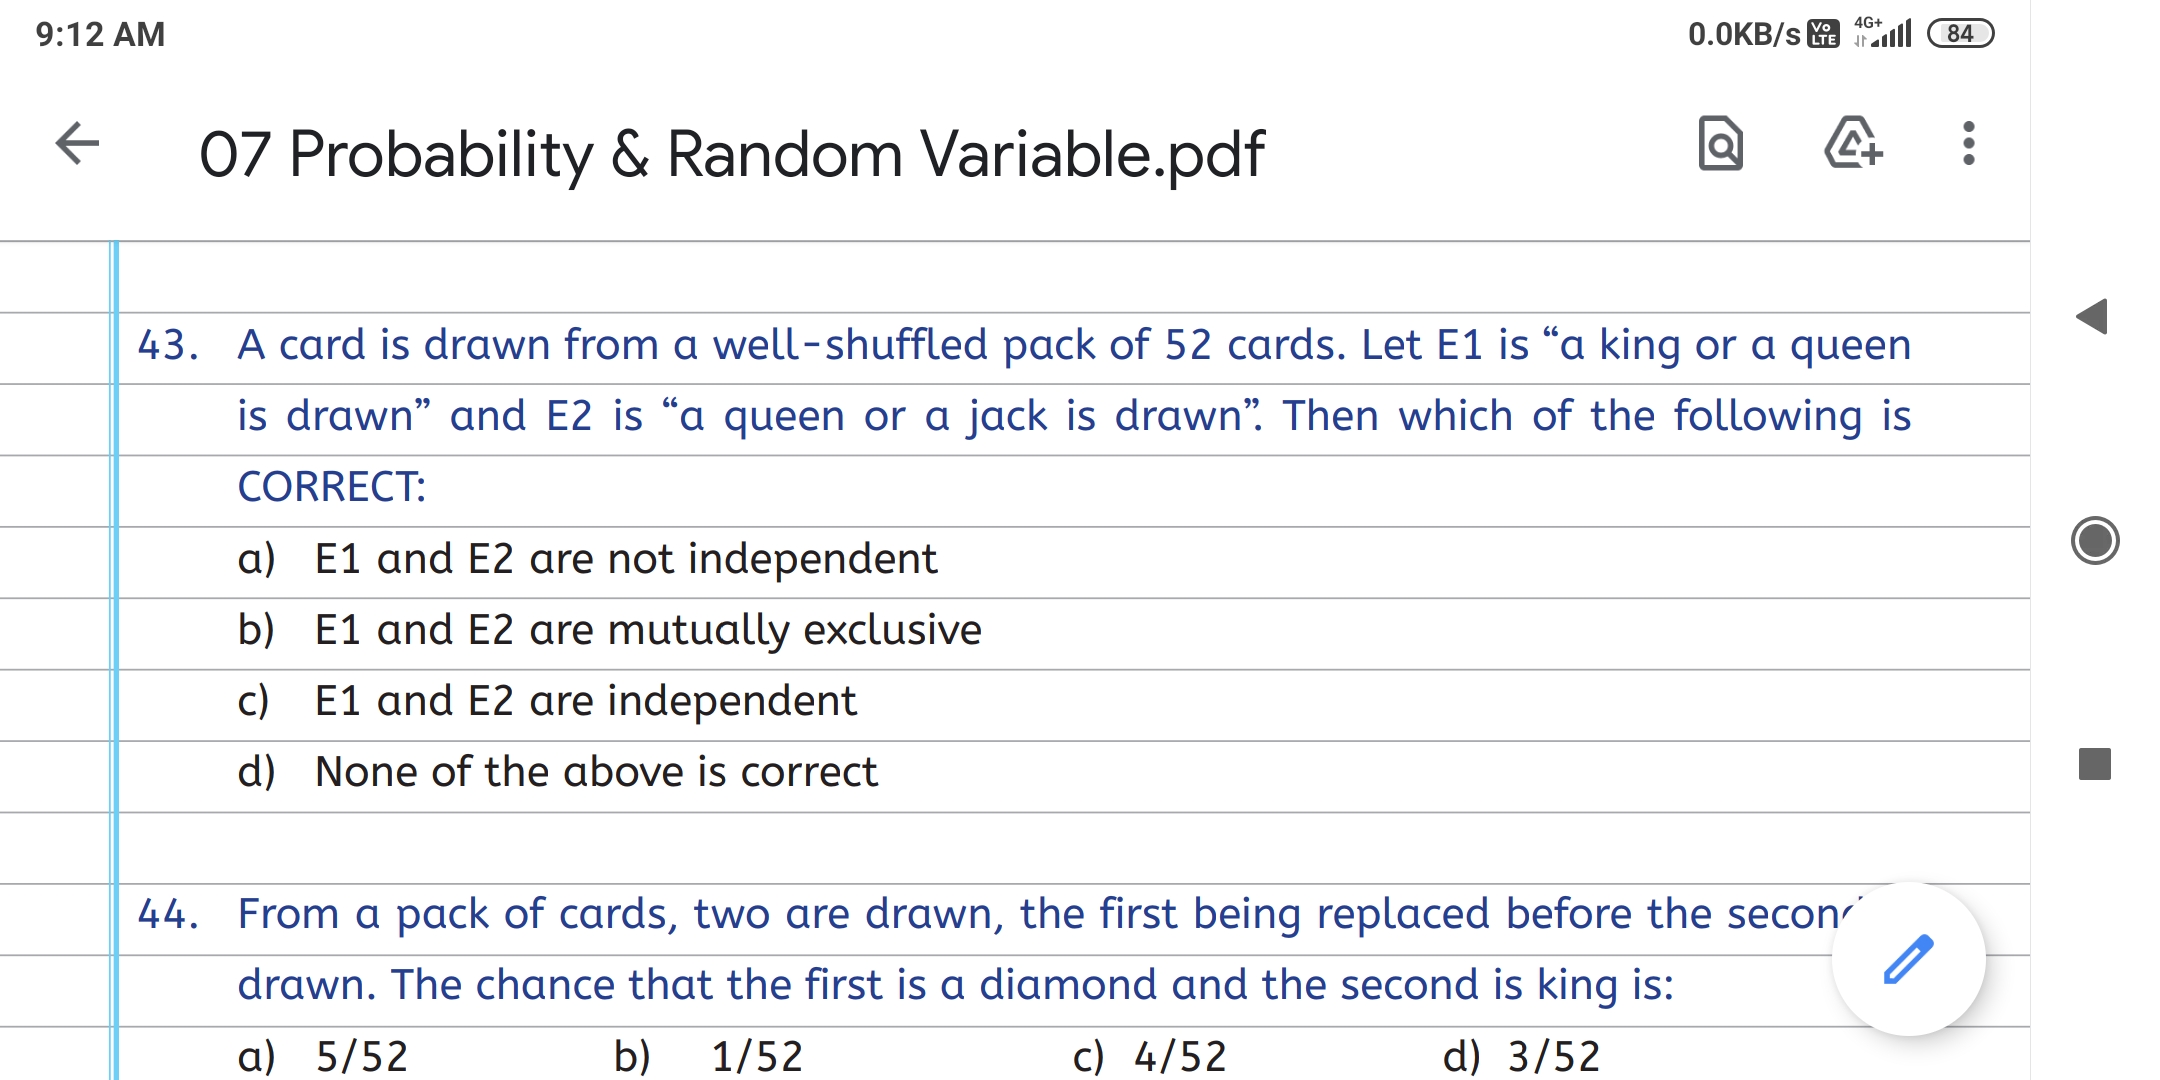Viewport: 2160px width, 1080px height.
Task: Select option c) E1 and E2 are independent
Action: tap(585, 701)
